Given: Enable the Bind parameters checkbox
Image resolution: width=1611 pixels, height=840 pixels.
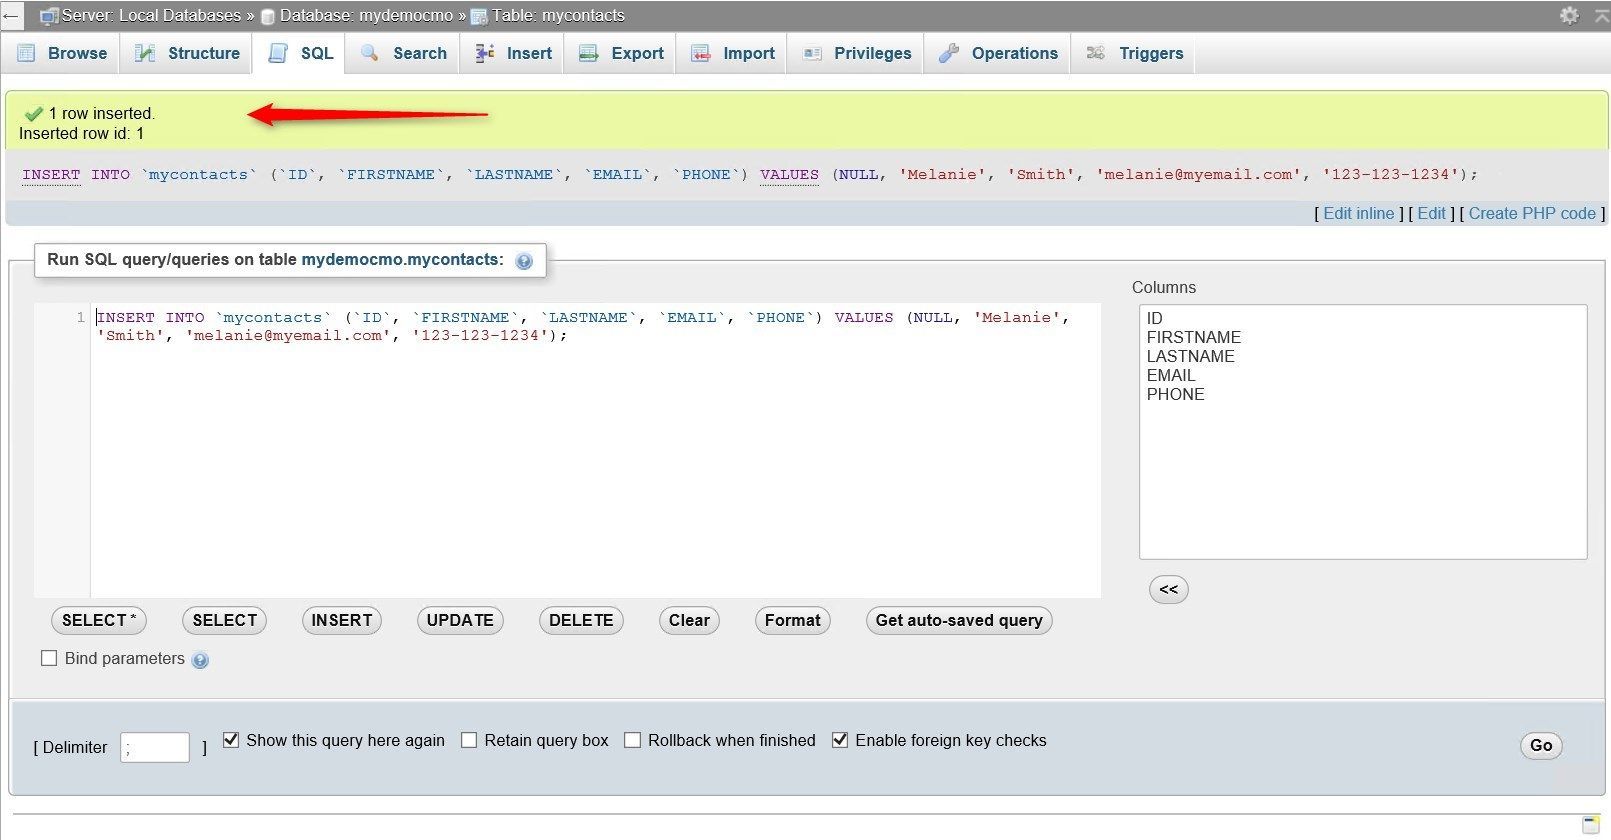Looking at the screenshot, I should (x=49, y=658).
